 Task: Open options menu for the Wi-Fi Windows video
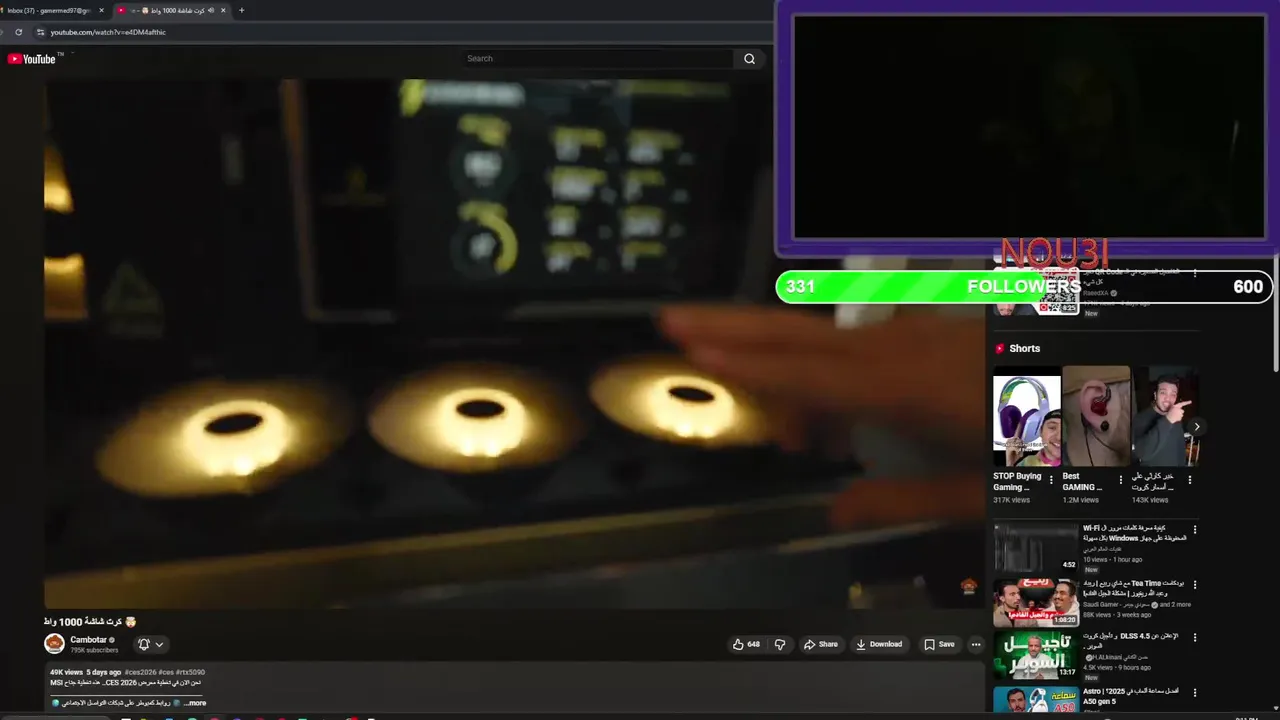(1194, 530)
